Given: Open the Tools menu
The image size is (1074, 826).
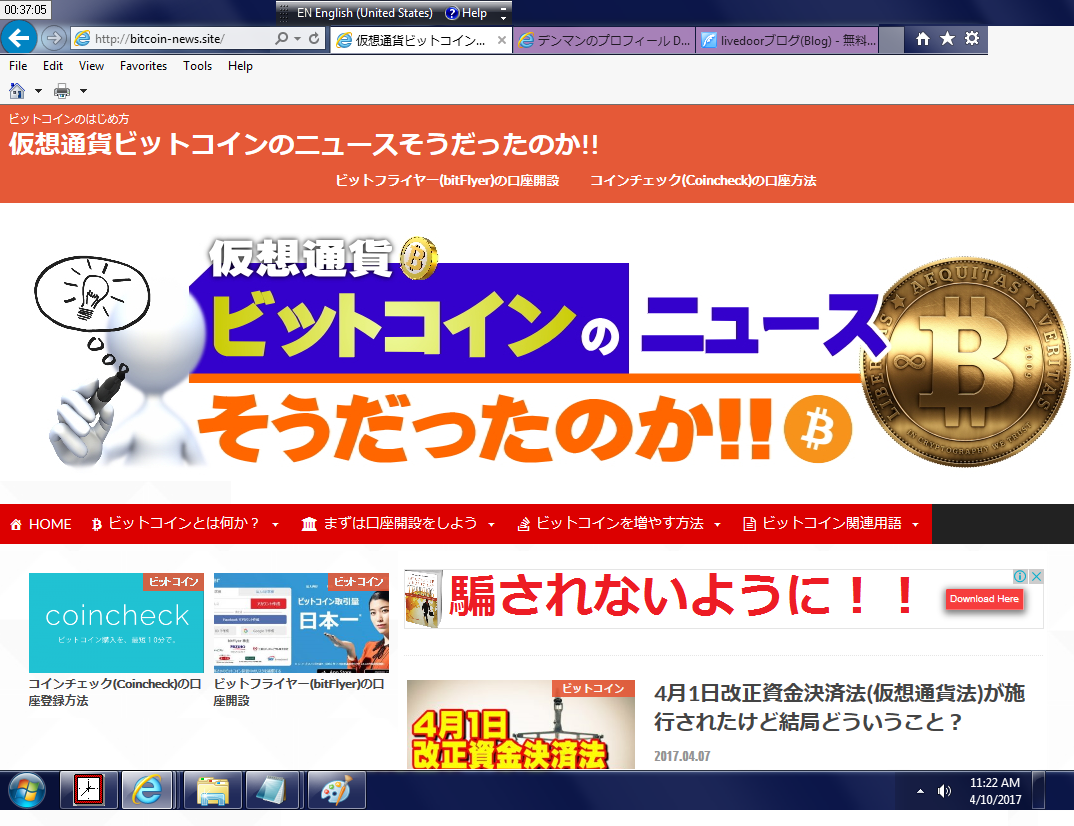Looking at the screenshot, I should (x=197, y=66).
